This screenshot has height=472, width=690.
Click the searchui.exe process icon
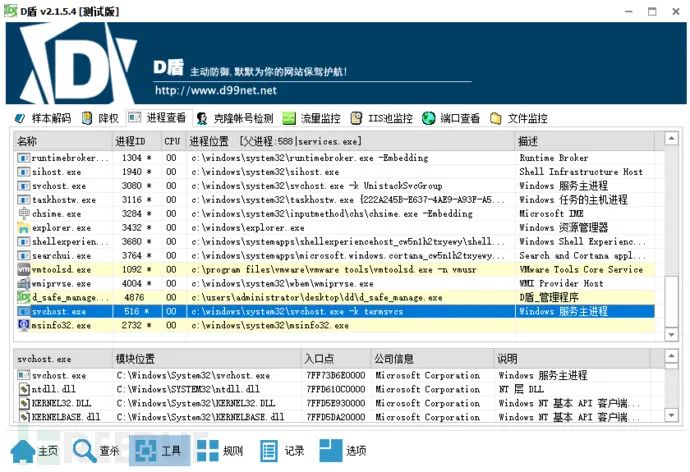pos(23,255)
